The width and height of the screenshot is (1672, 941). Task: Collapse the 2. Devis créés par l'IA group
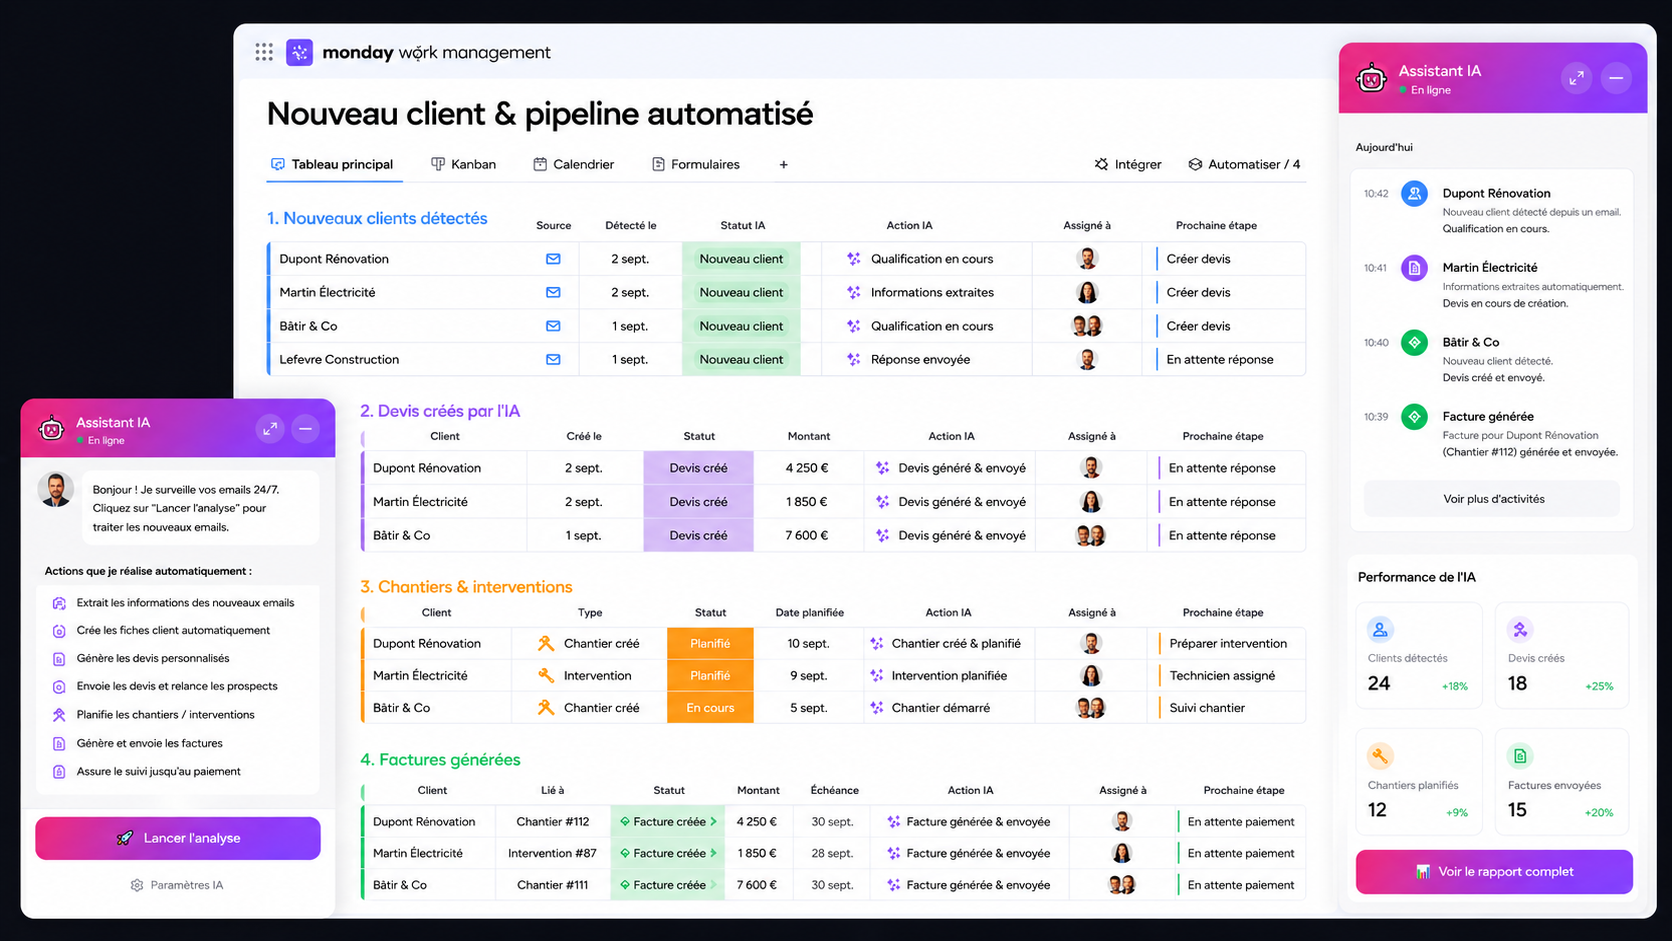[x=440, y=411]
